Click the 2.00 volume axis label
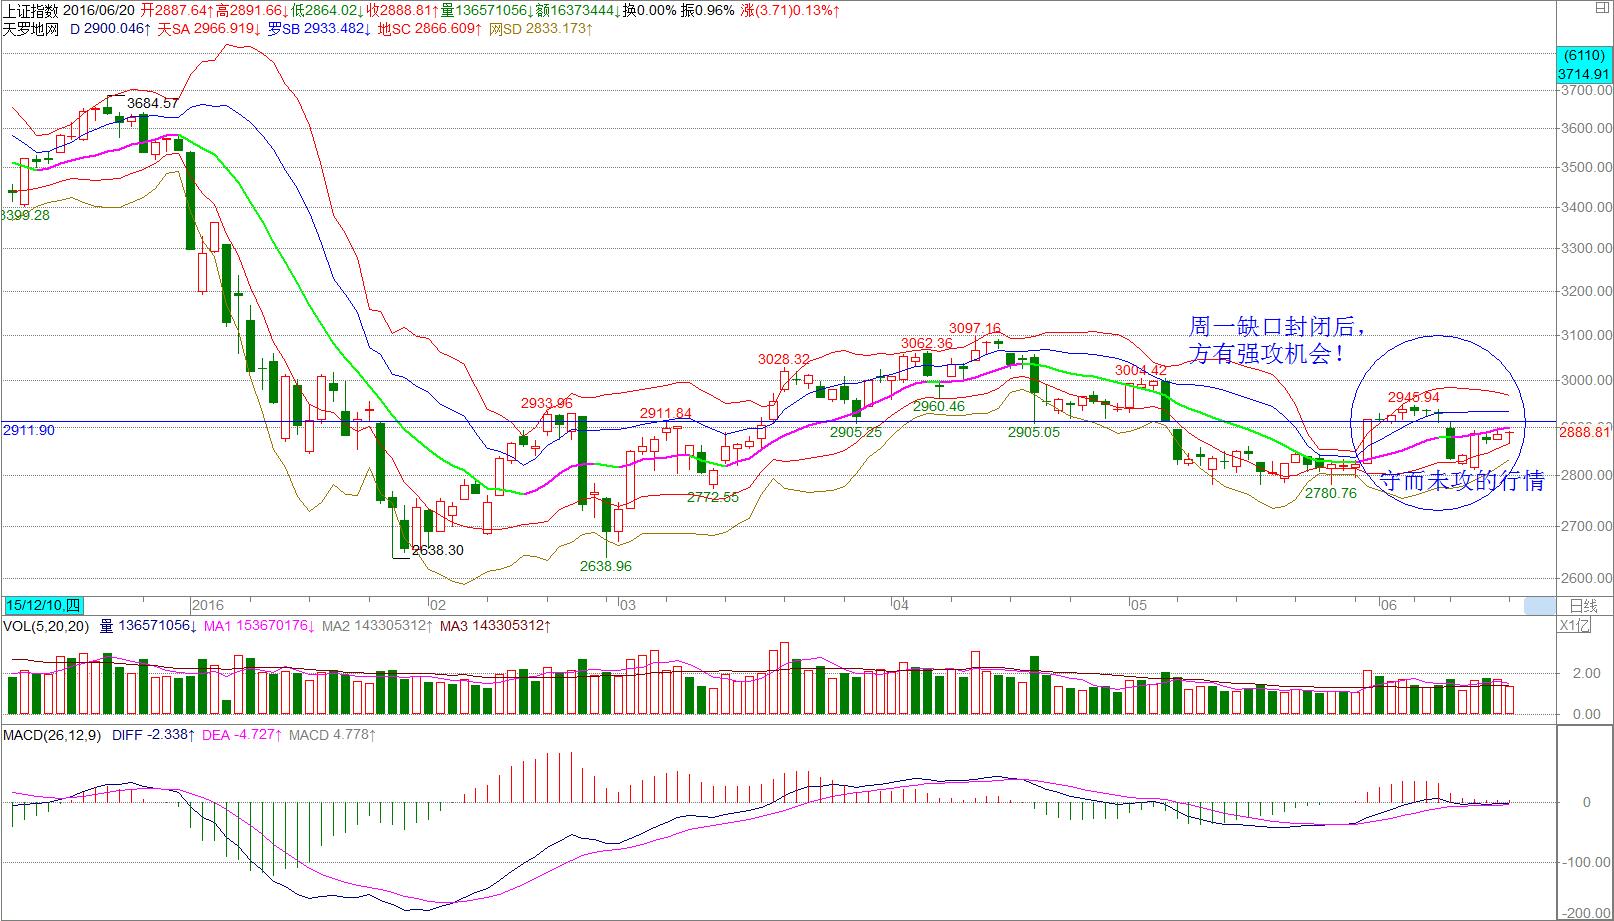The width and height of the screenshot is (1614, 921). 1586,673
